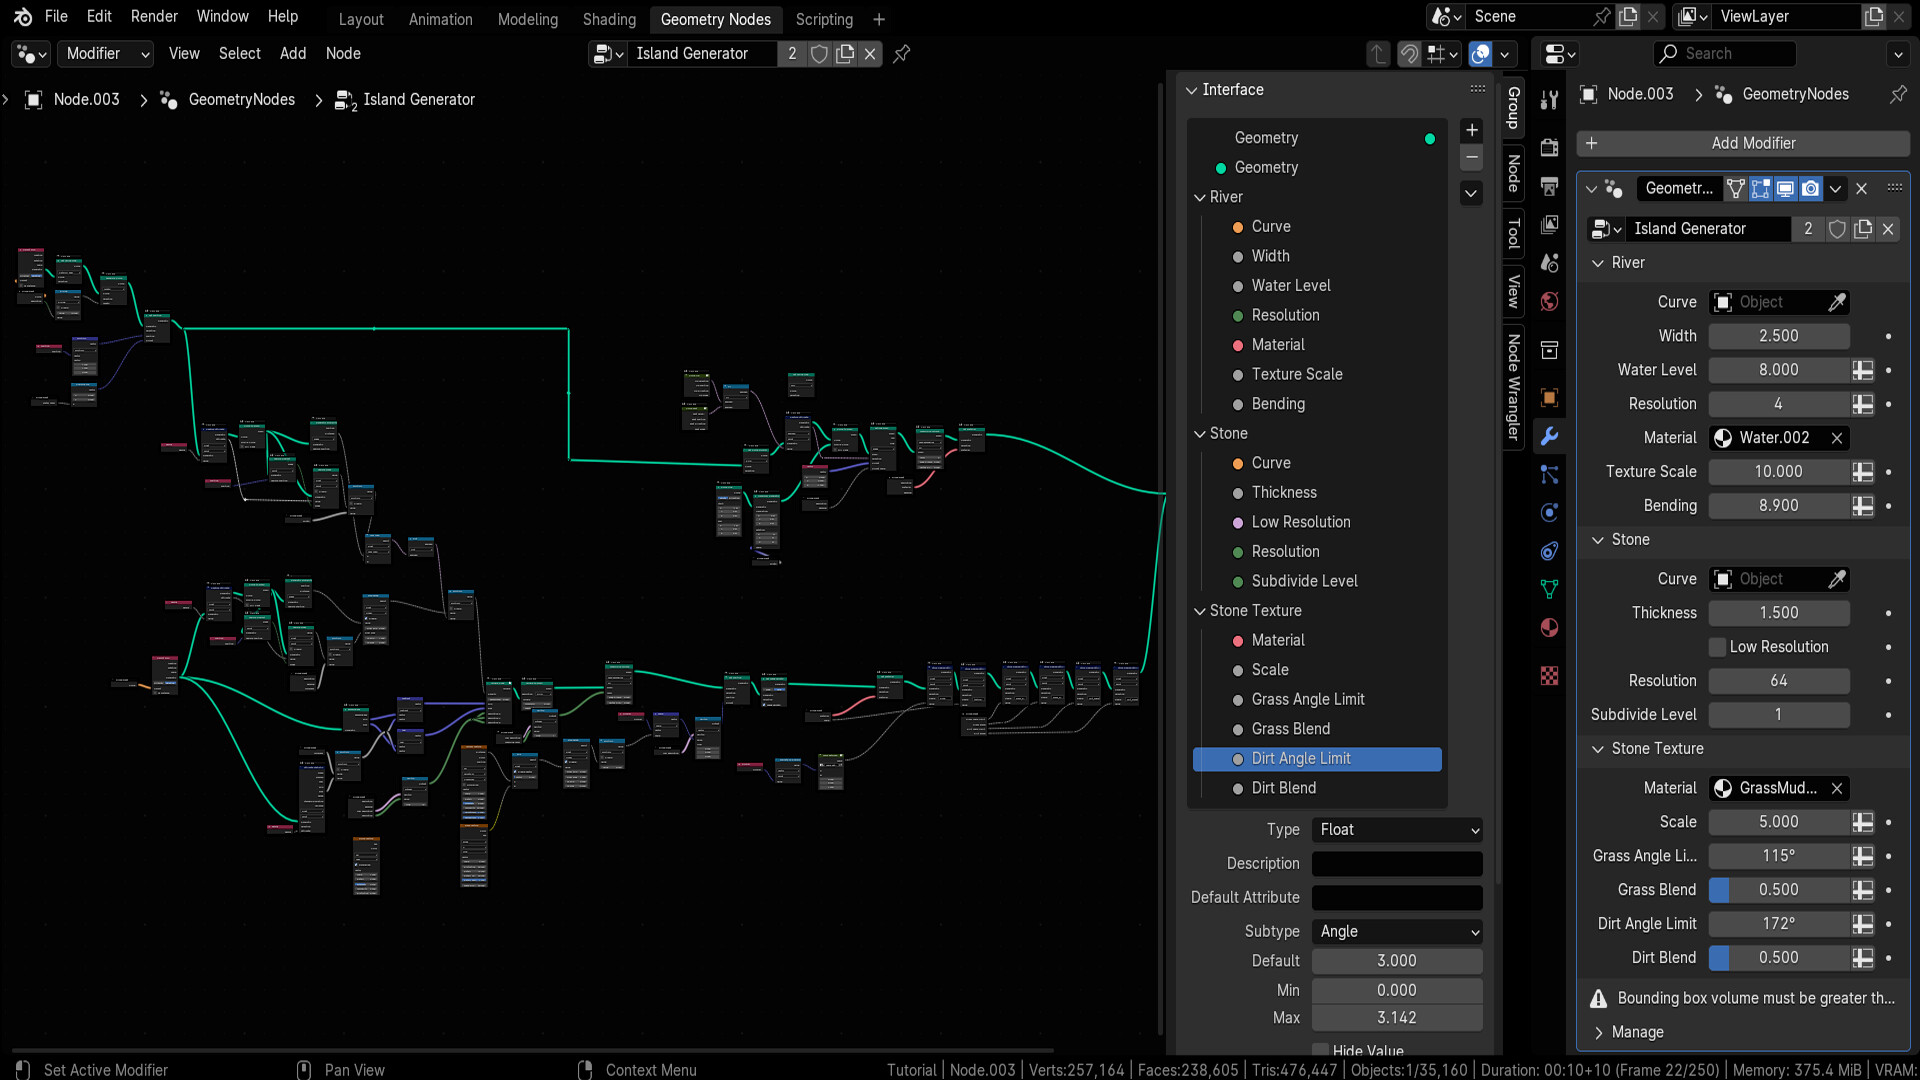The height and width of the screenshot is (1080, 1920).
Task: Click the Grass Blend slider
Action: coord(1779,890)
